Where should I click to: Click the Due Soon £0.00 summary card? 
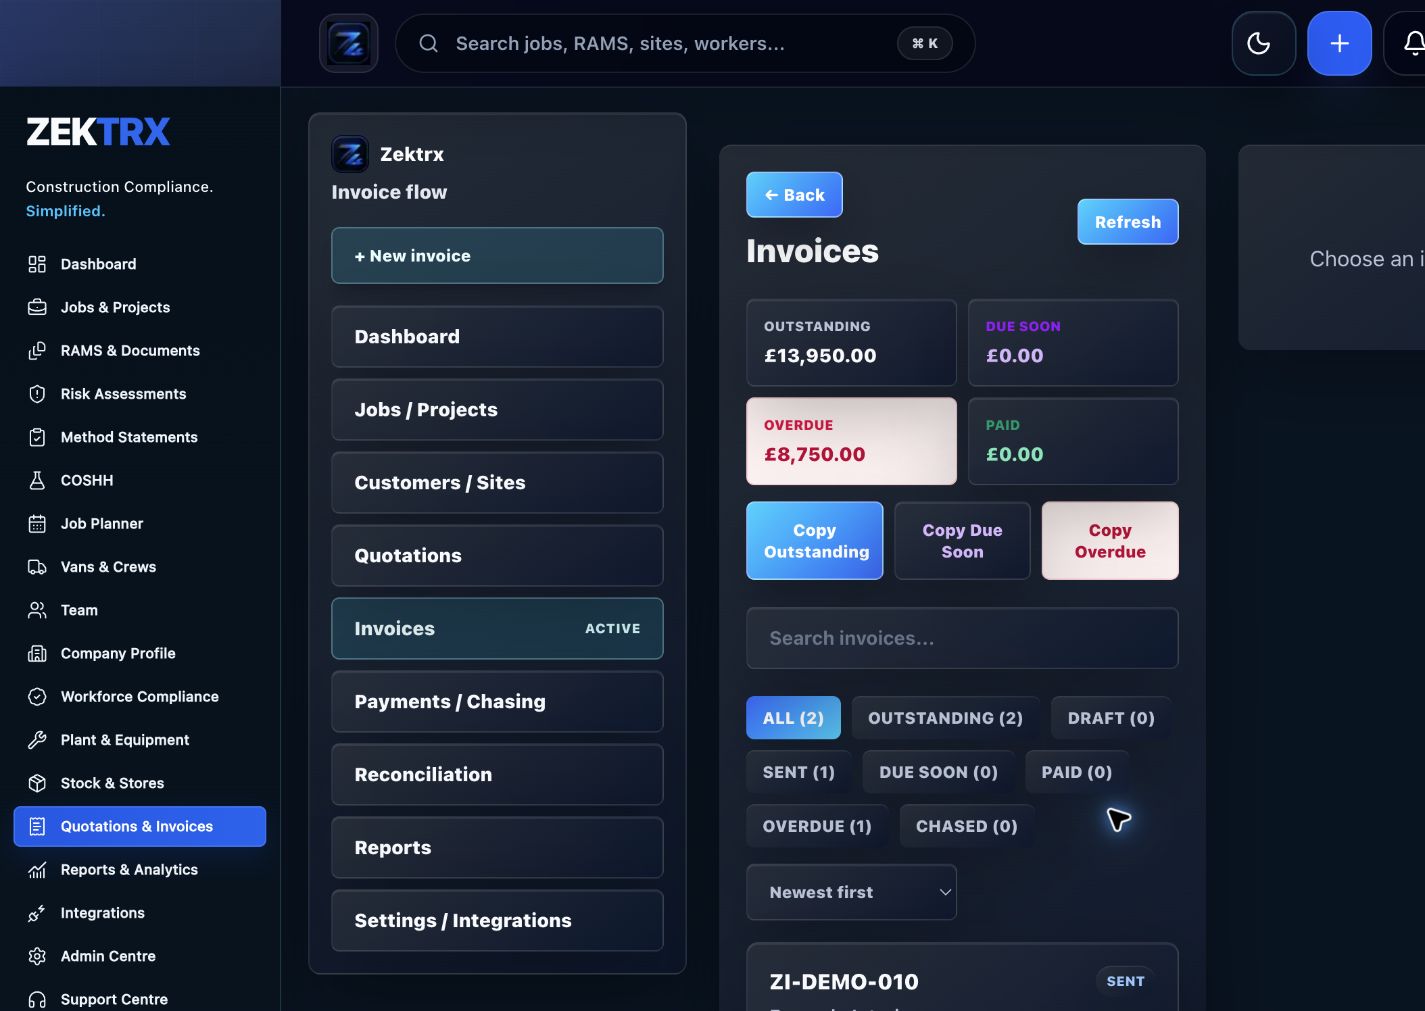point(1073,343)
